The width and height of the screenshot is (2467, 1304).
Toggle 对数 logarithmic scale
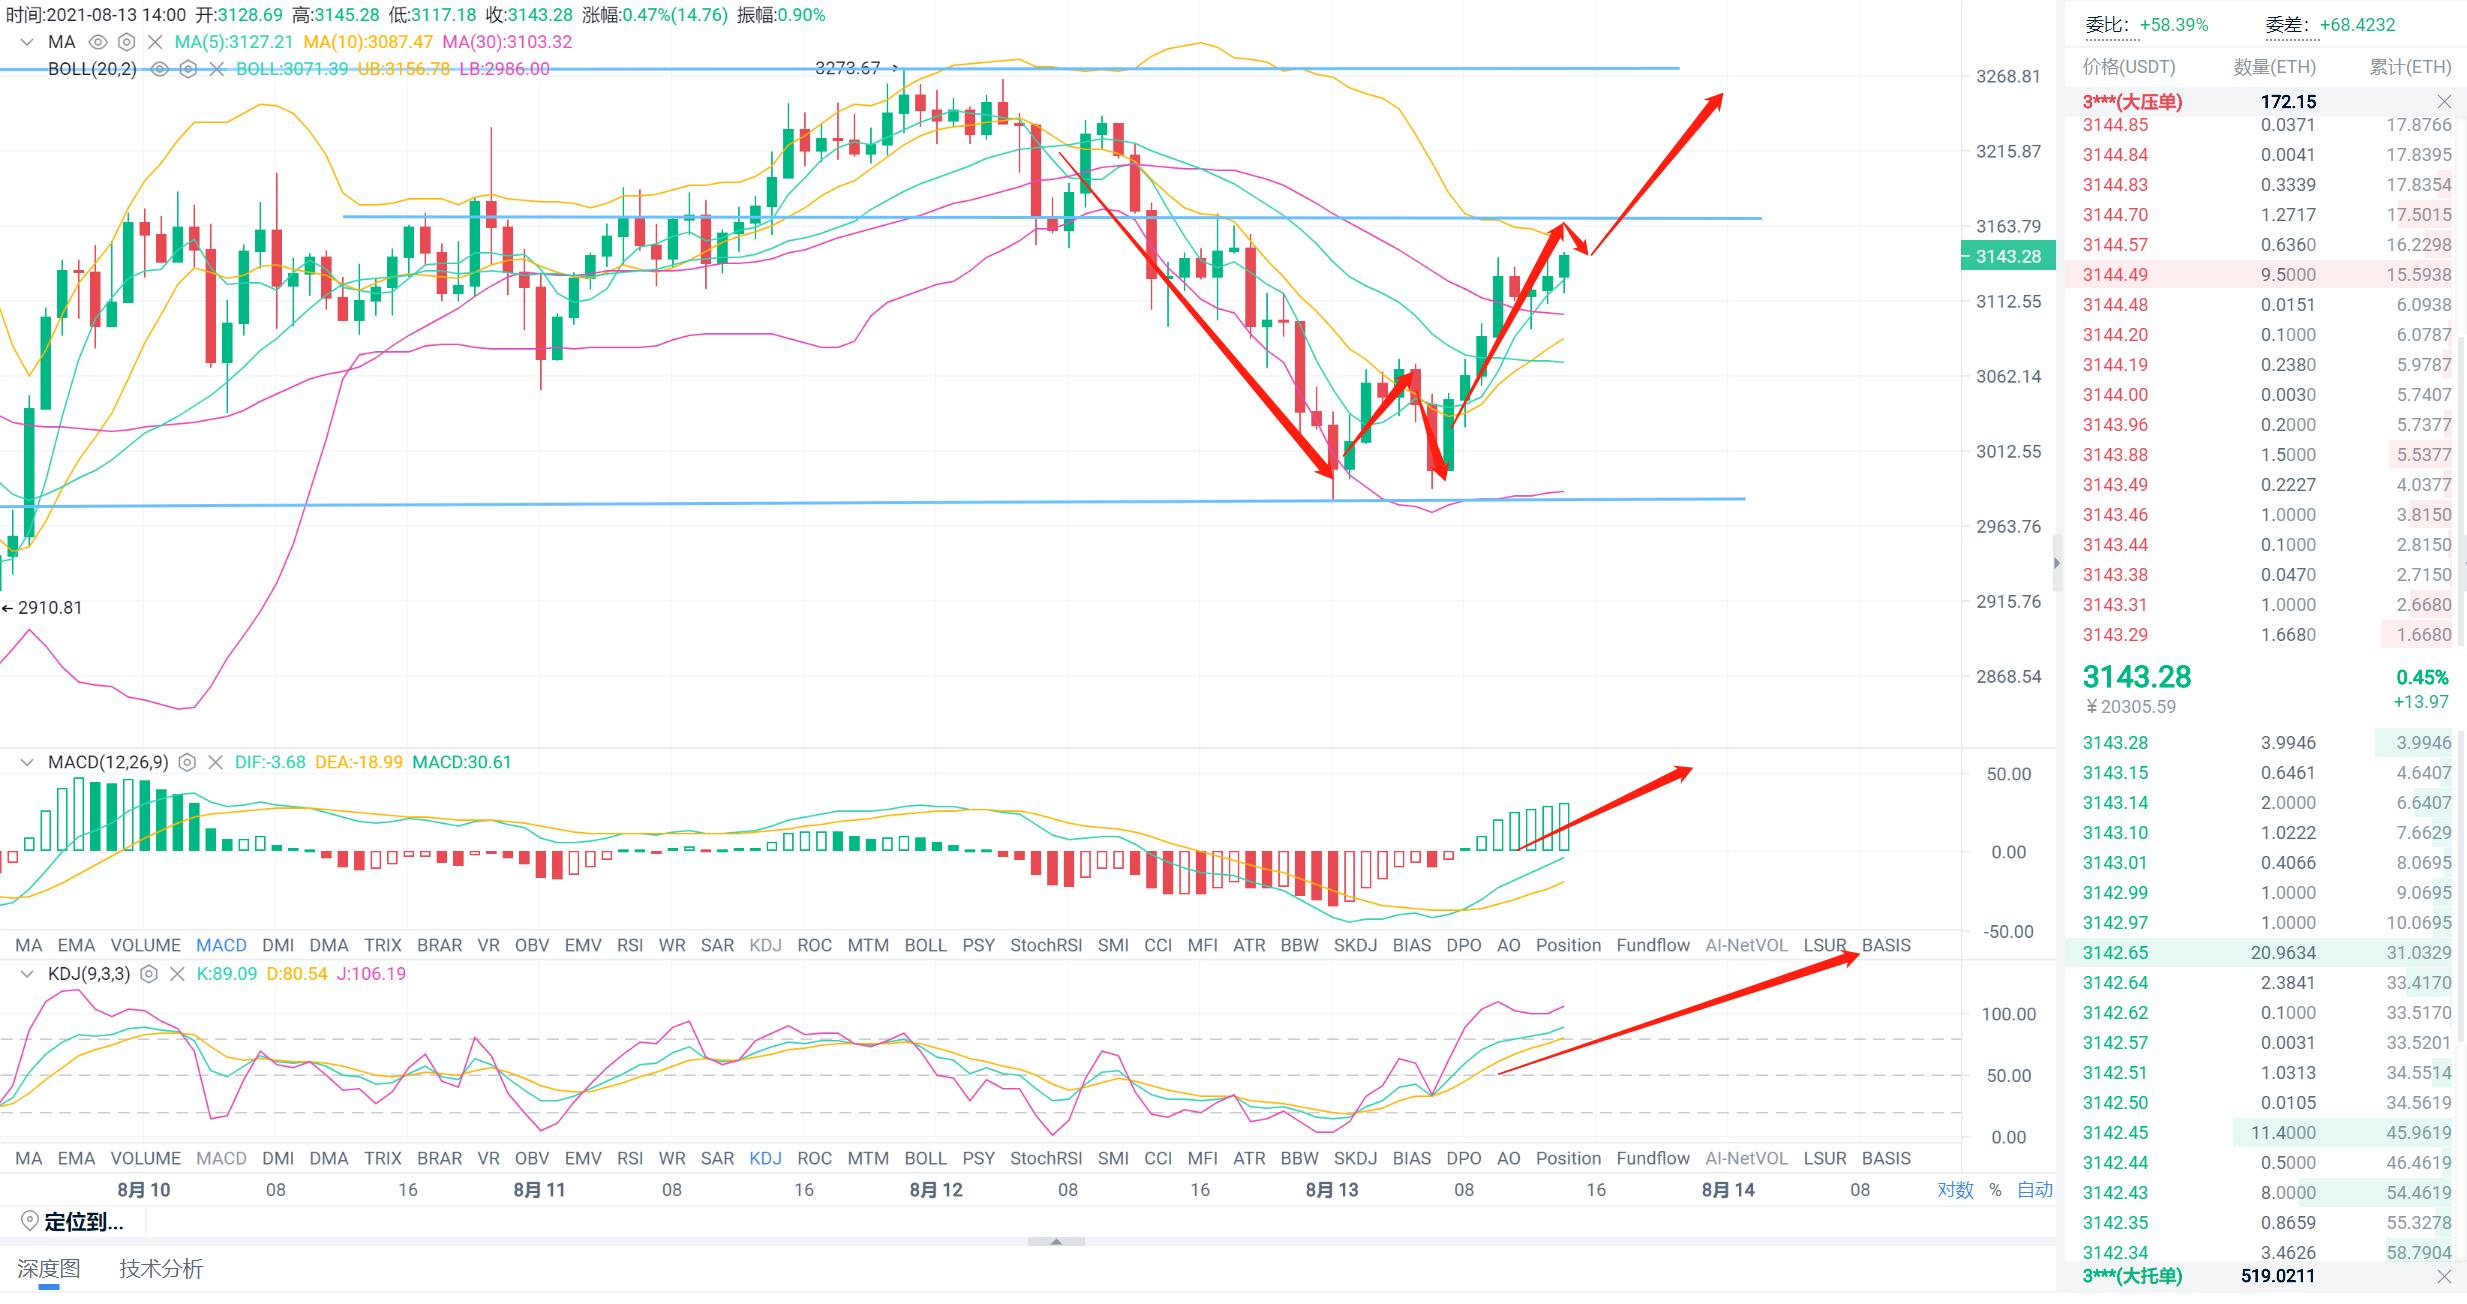tap(1955, 1190)
